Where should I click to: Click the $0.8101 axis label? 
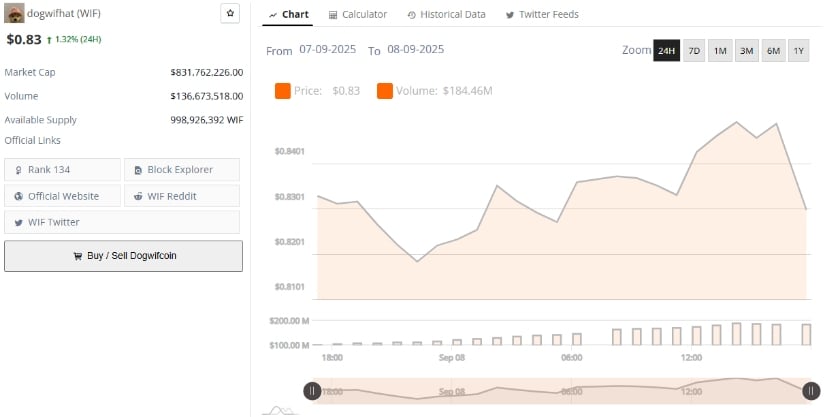point(289,287)
